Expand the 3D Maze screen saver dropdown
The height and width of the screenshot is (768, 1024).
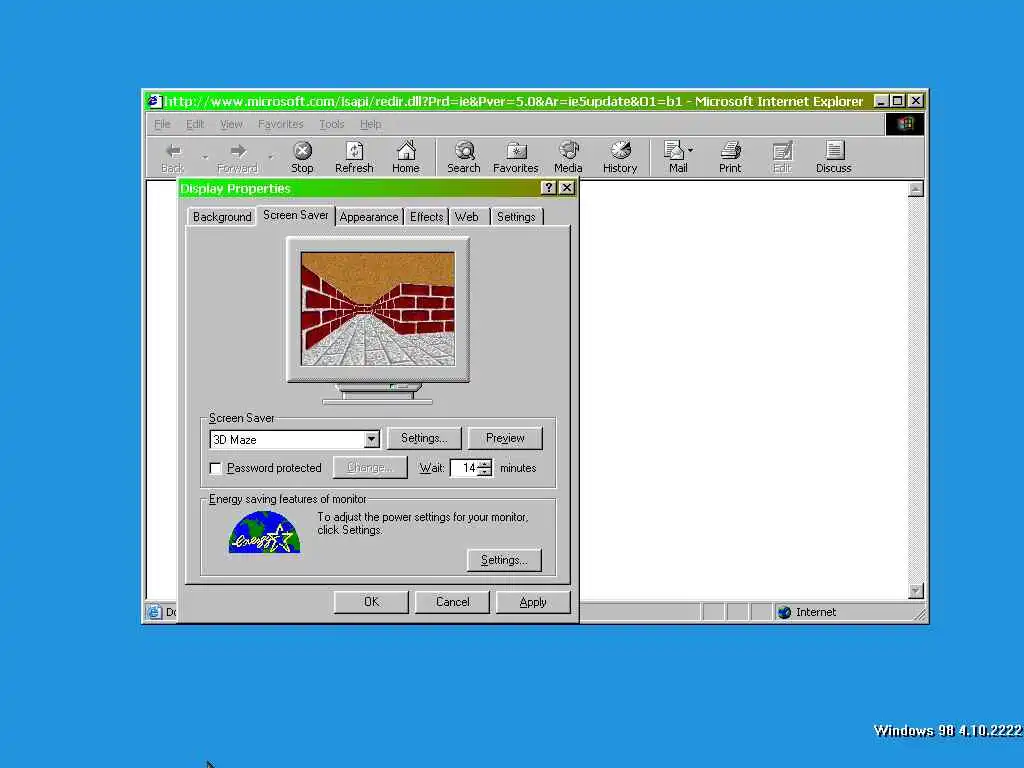pyautogui.click(x=371, y=440)
